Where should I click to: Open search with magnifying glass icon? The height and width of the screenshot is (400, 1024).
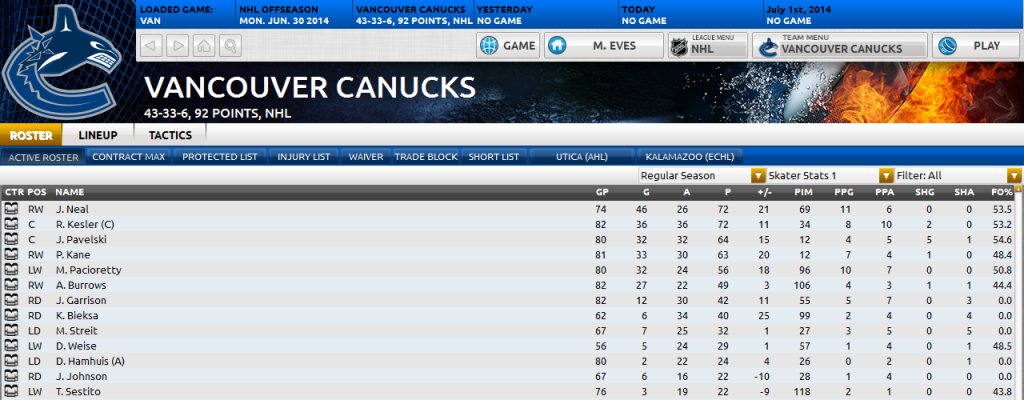point(231,46)
